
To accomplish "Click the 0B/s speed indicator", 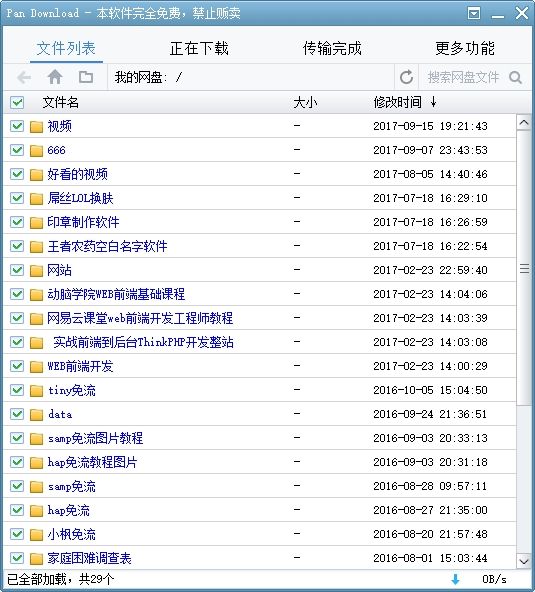I will pos(494,579).
